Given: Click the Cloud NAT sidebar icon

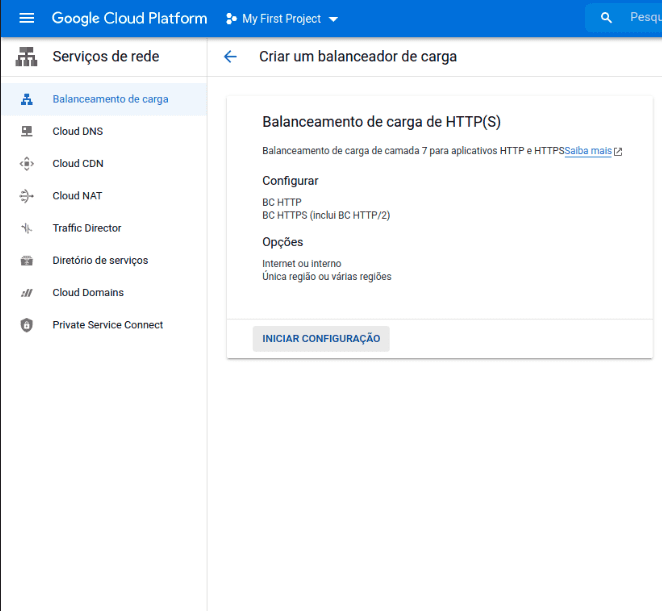Looking at the screenshot, I should 27,196.
